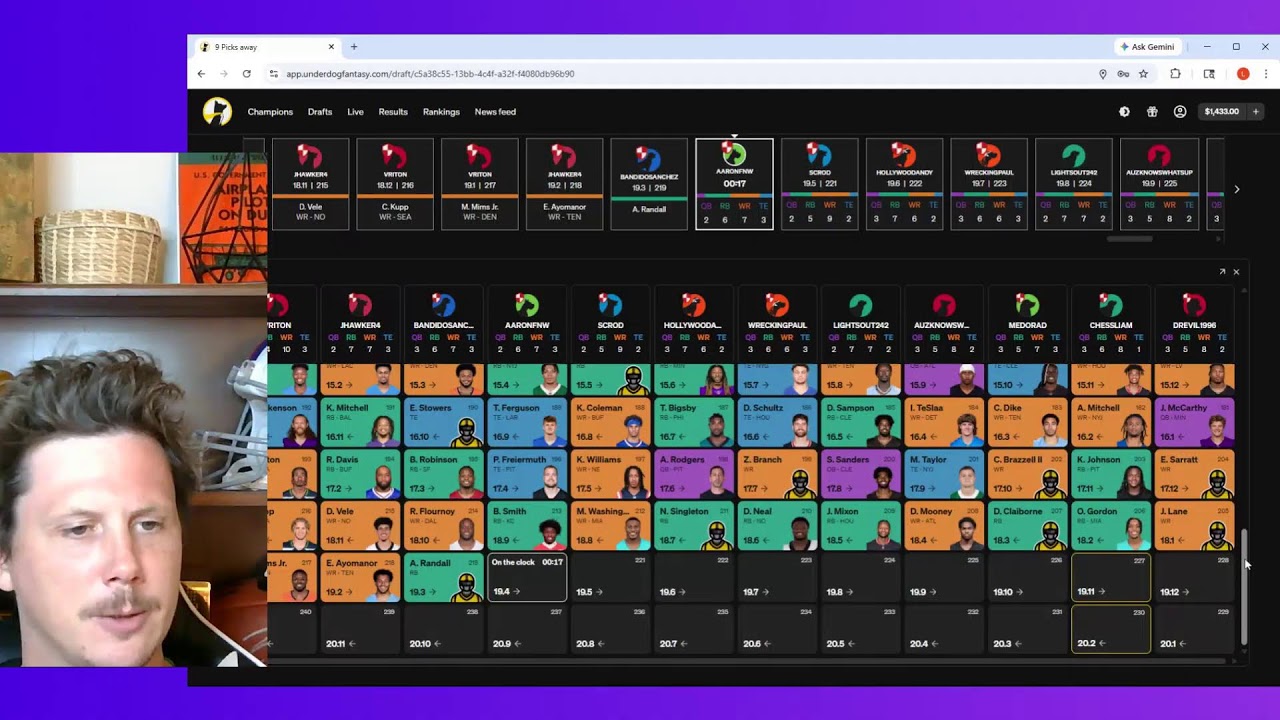Select the On the clock 19.4 cell
Viewport: 1280px width, 720px height.
527,577
